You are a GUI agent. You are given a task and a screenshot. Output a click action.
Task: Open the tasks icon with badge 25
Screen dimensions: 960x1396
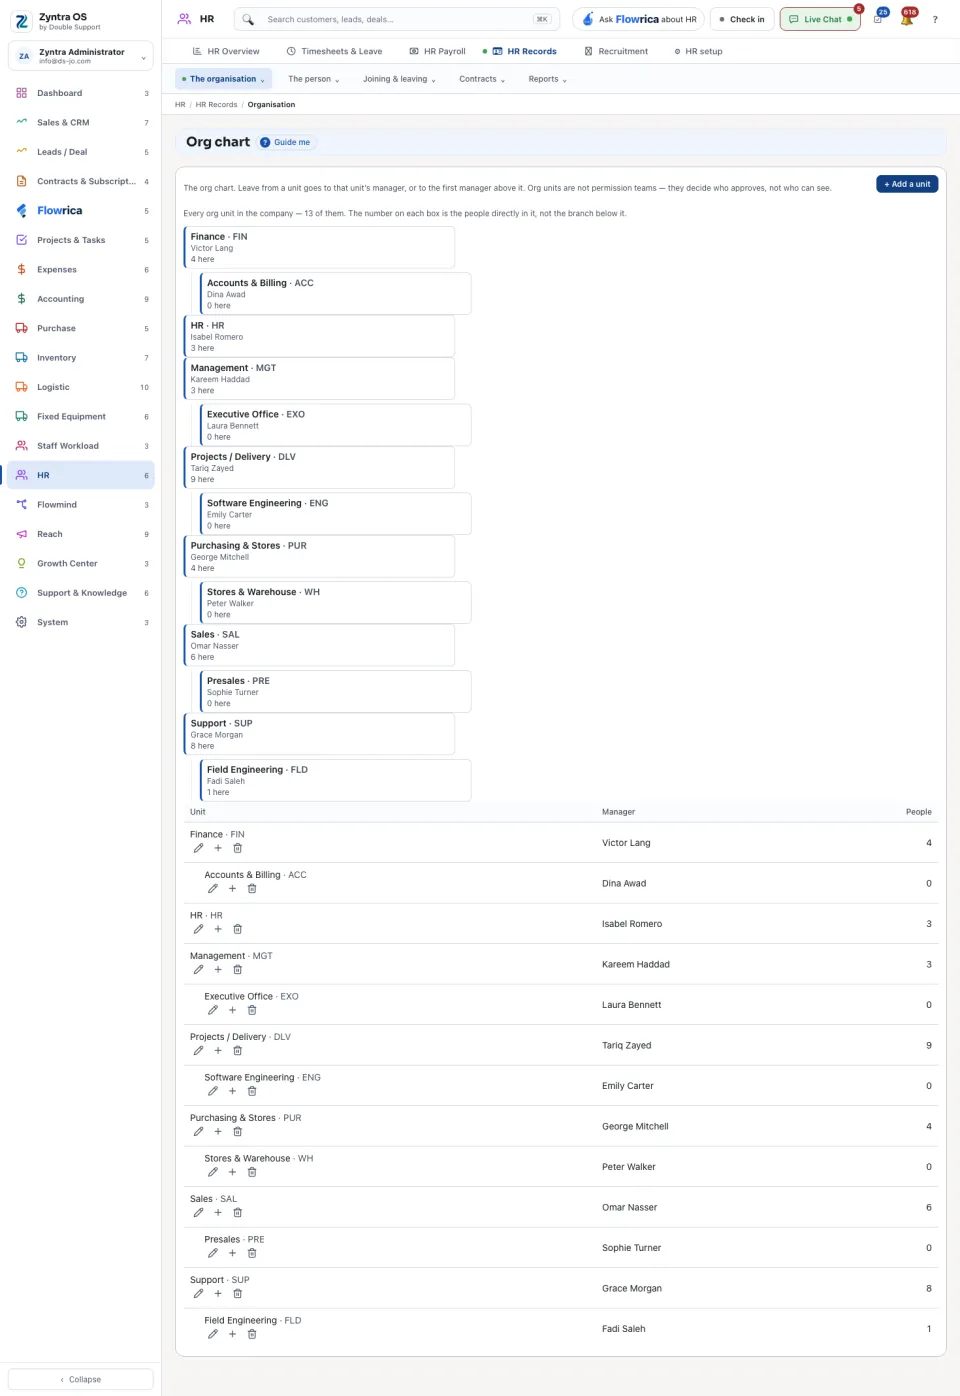tap(878, 19)
